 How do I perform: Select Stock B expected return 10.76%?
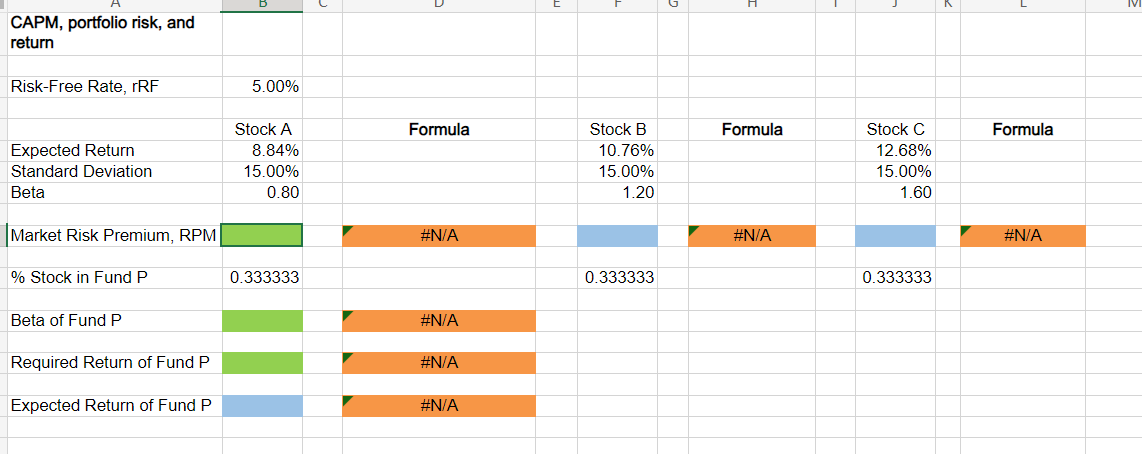(x=618, y=151)
